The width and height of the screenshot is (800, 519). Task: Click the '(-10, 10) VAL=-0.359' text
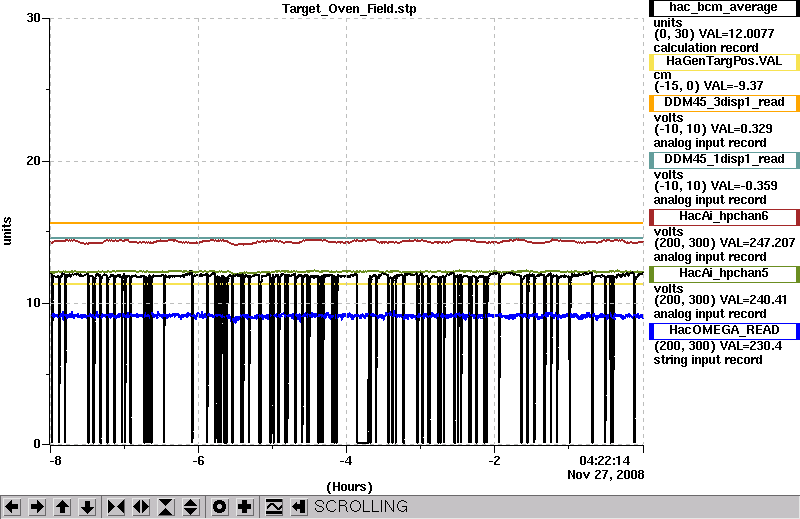pos(716,186)
